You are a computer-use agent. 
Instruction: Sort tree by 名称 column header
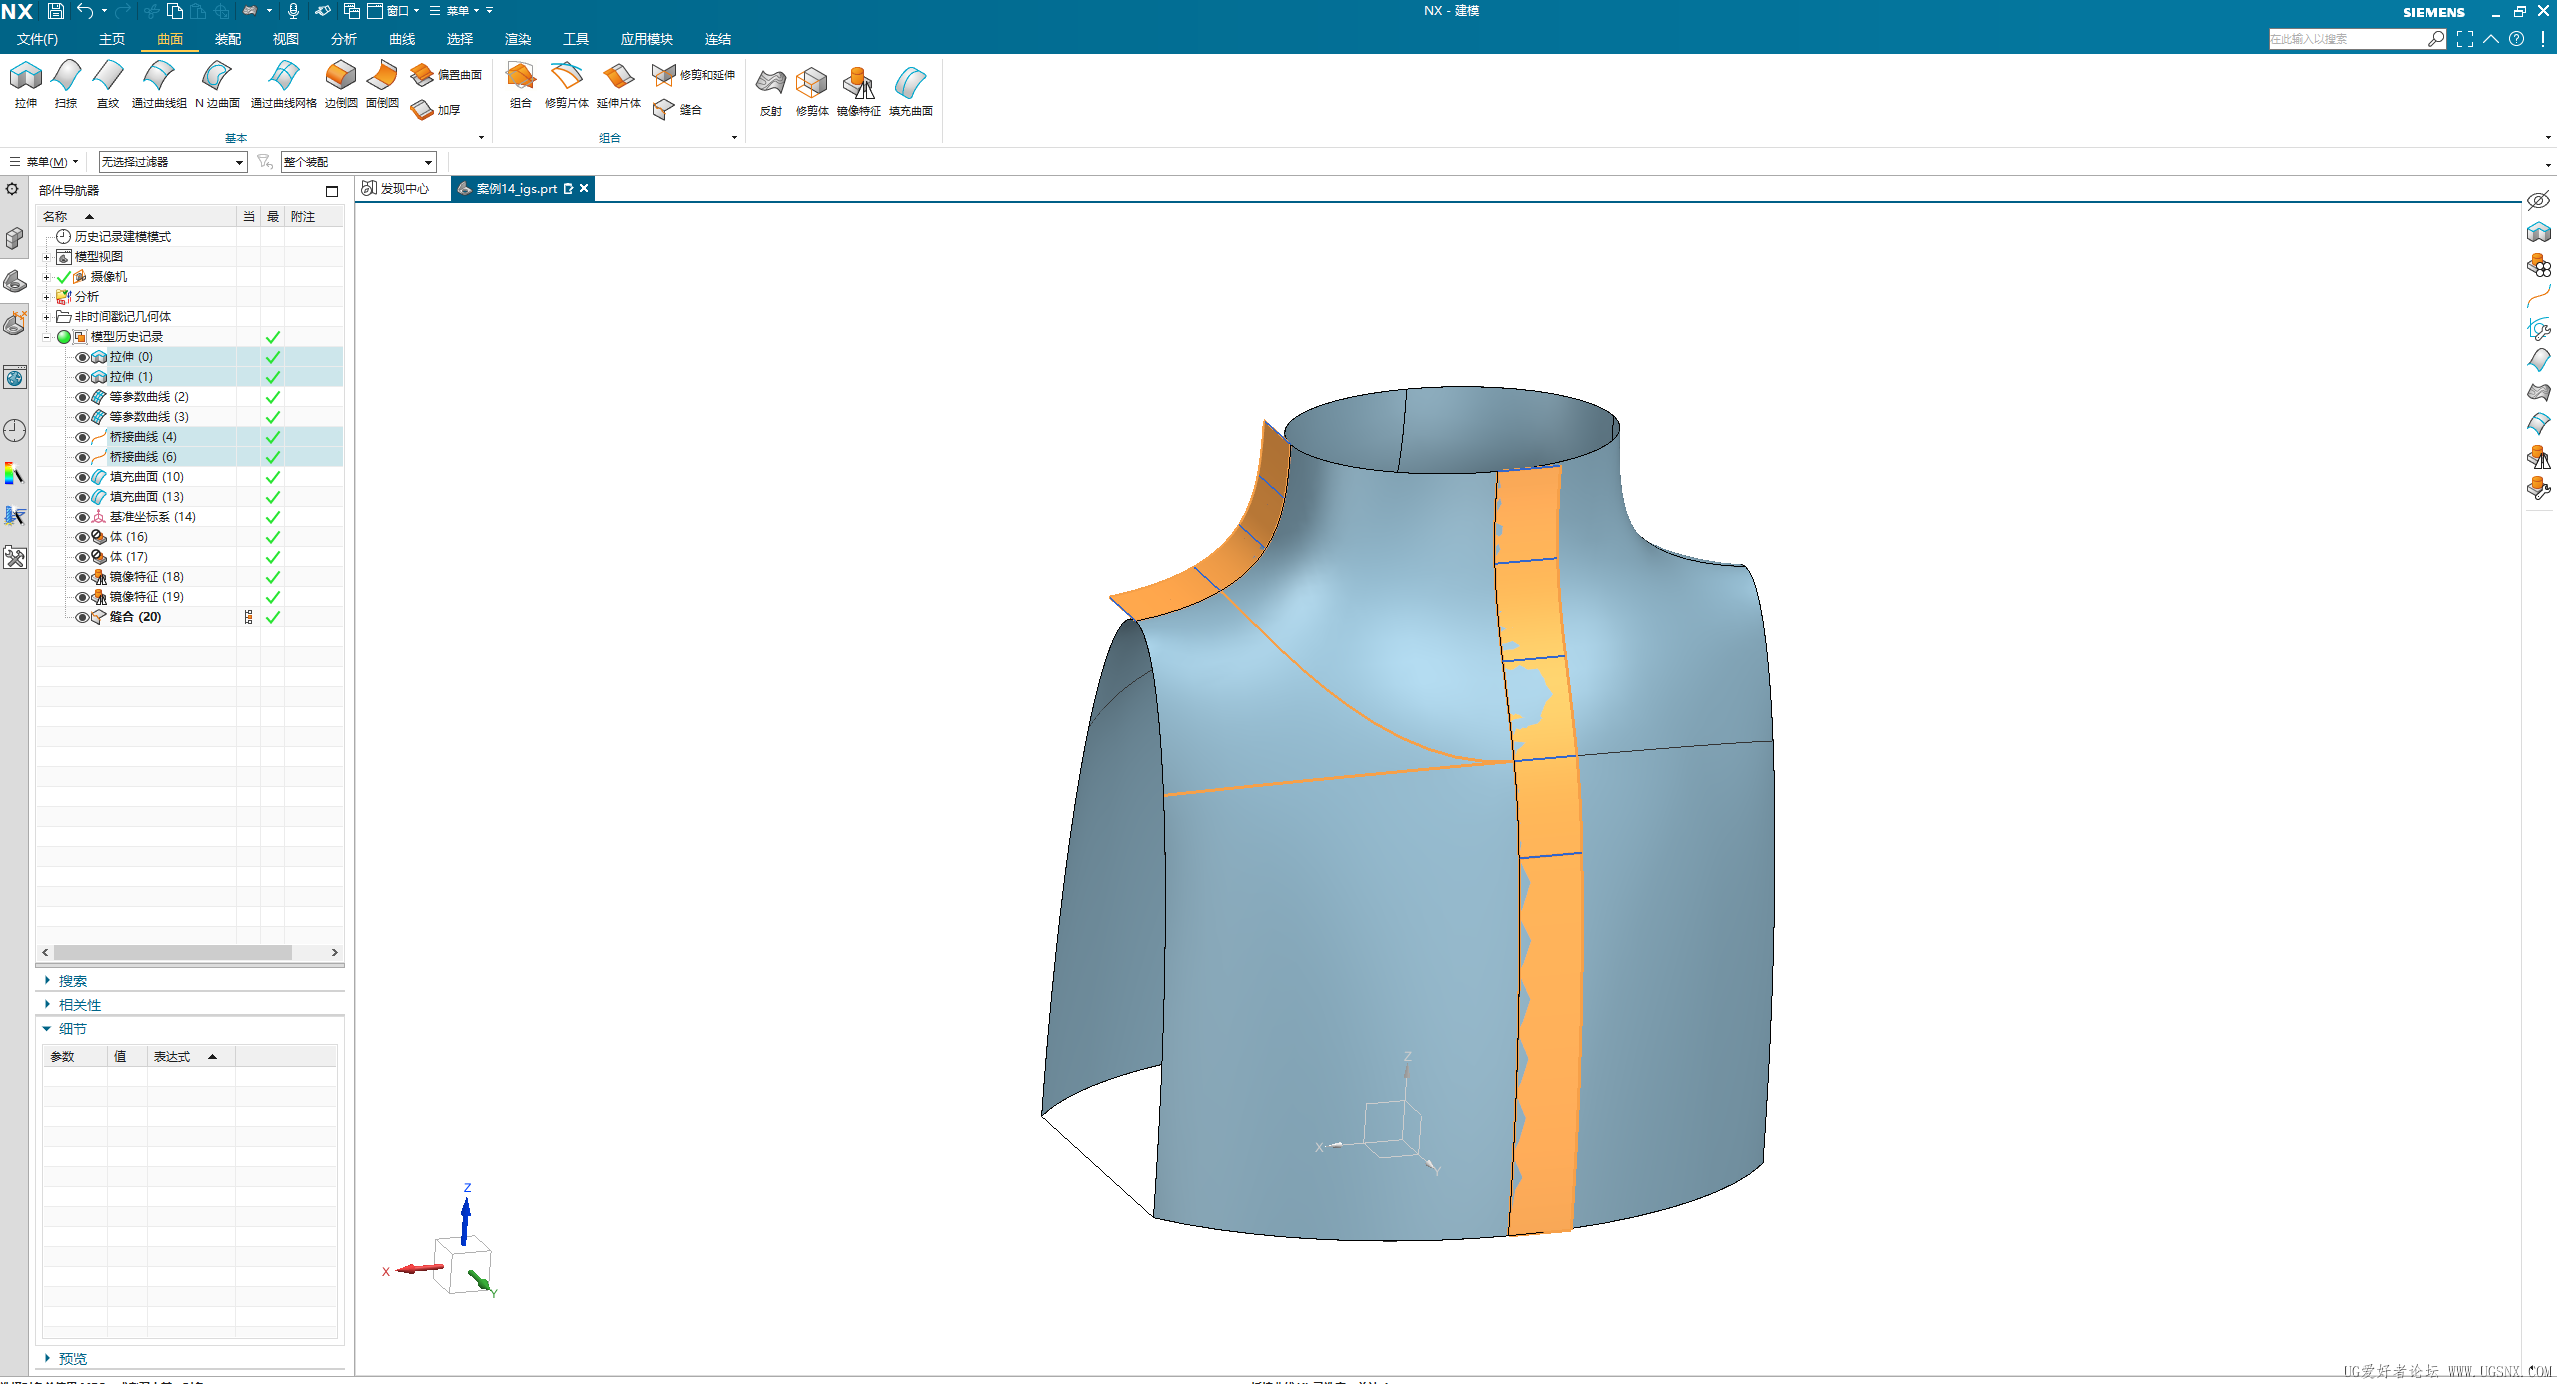point(136,217)
